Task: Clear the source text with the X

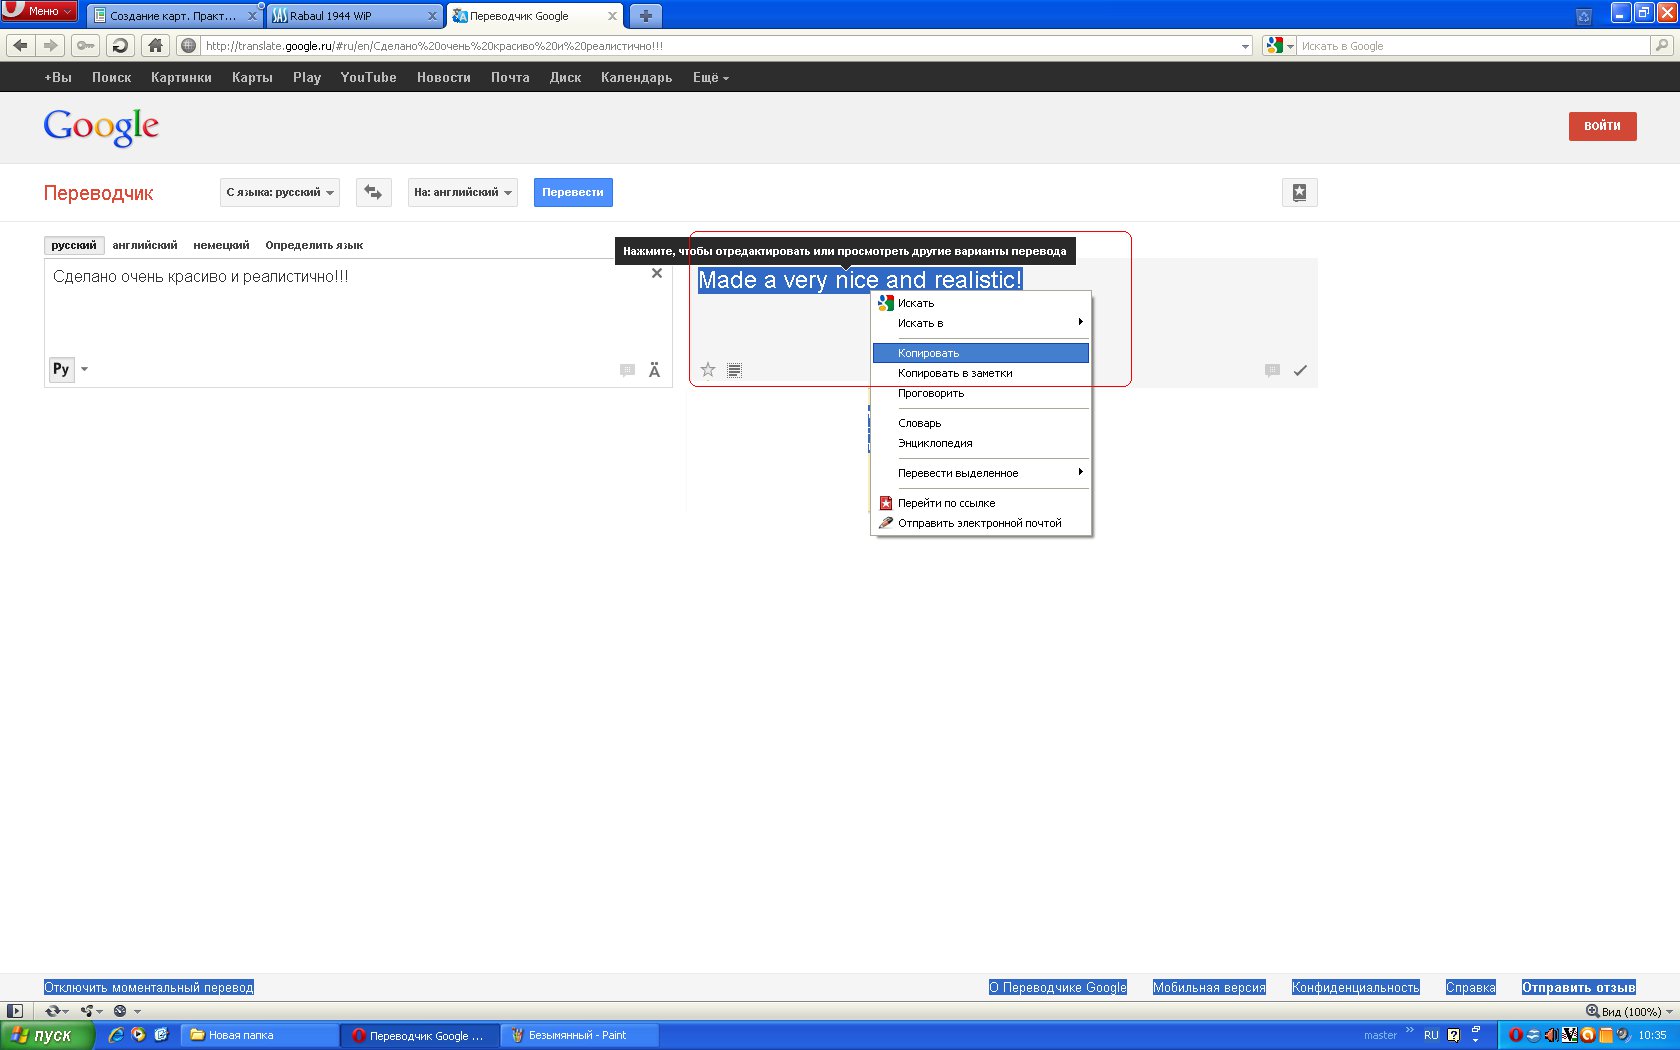Action: [x=657, y=273]
